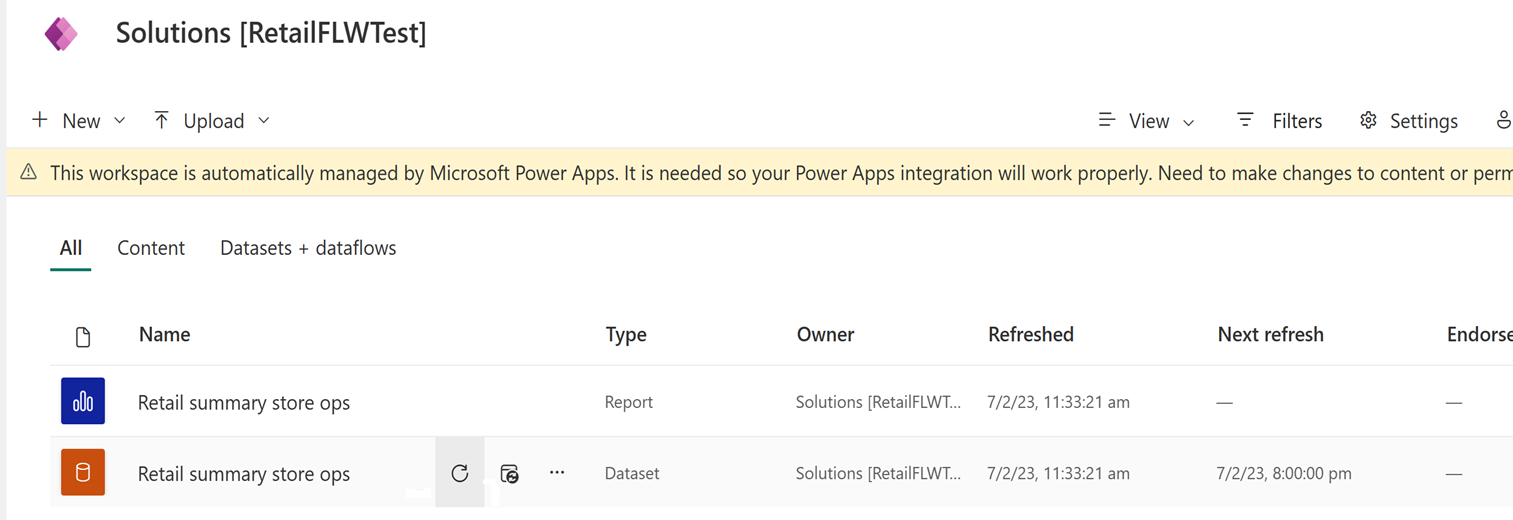Click the Report type cell
The height and width of the screenshot is (520, 1513).
629,402
